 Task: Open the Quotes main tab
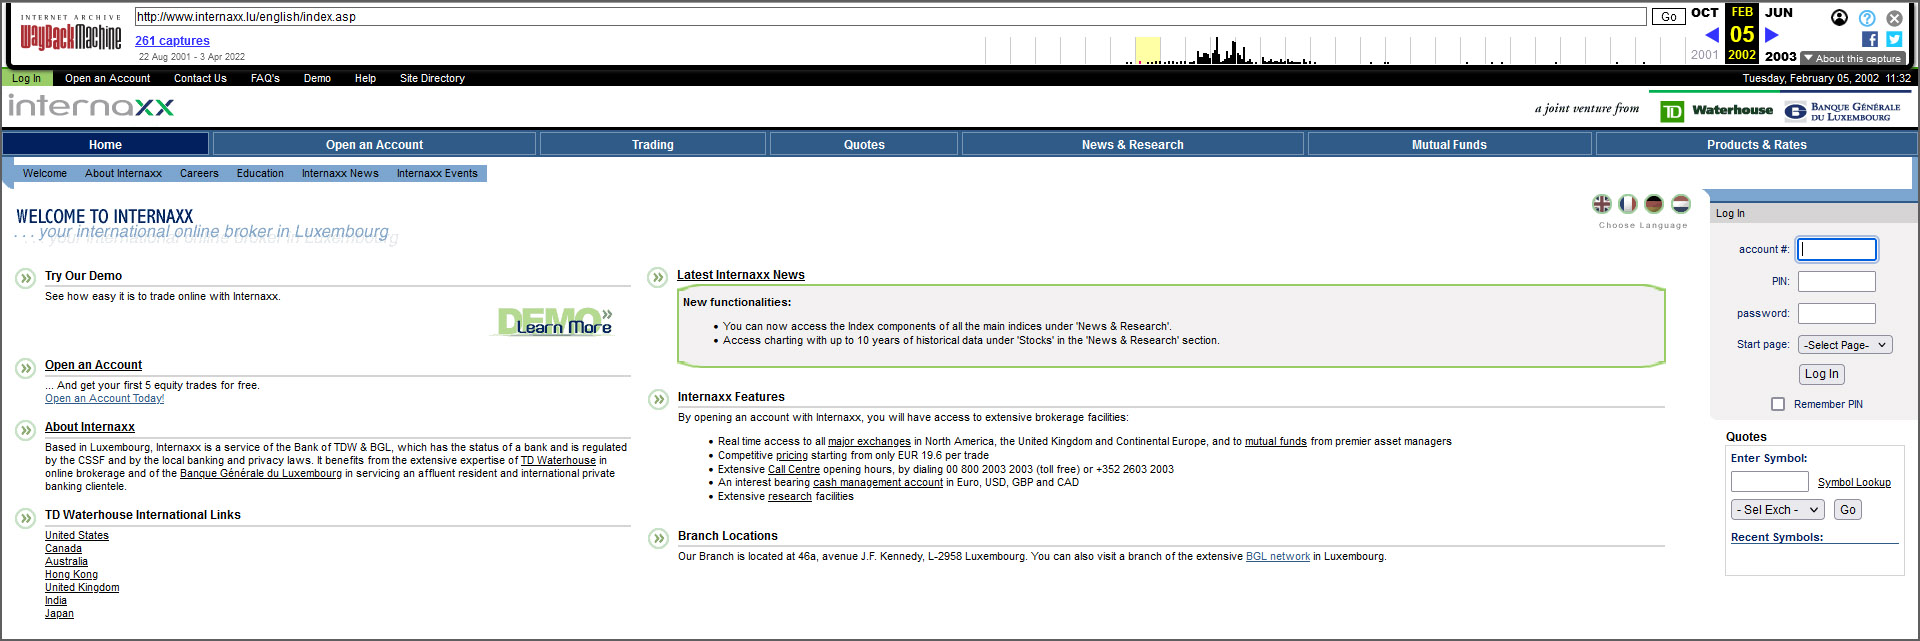864,145
